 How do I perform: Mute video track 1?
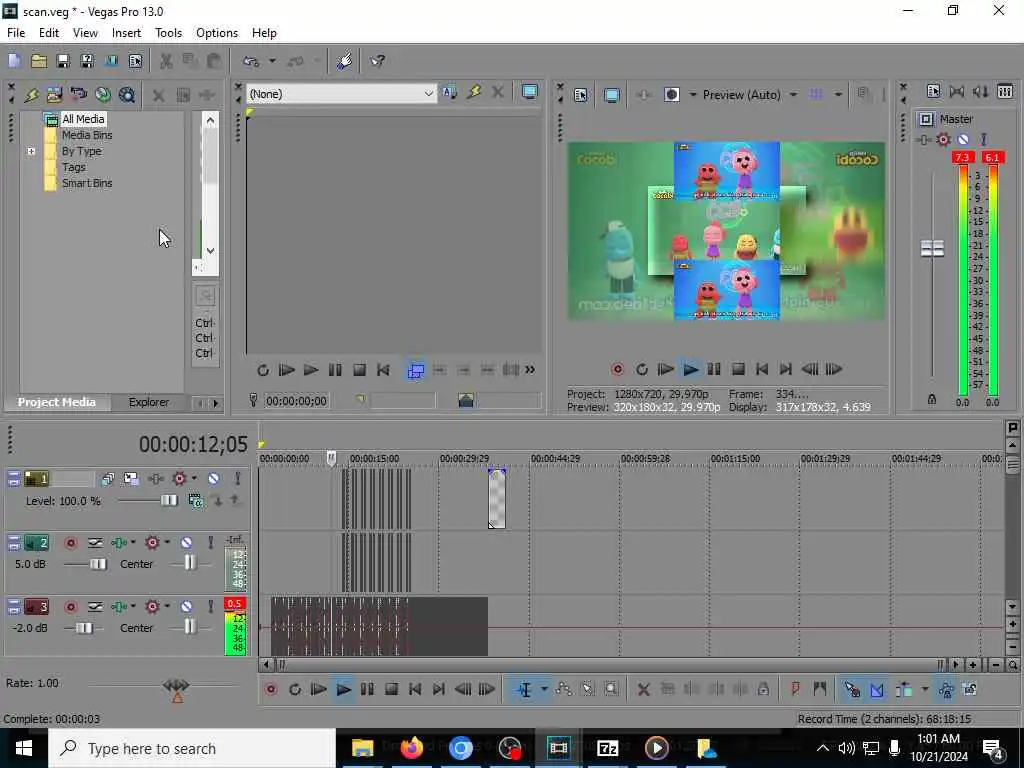click(x=213, y=479)
